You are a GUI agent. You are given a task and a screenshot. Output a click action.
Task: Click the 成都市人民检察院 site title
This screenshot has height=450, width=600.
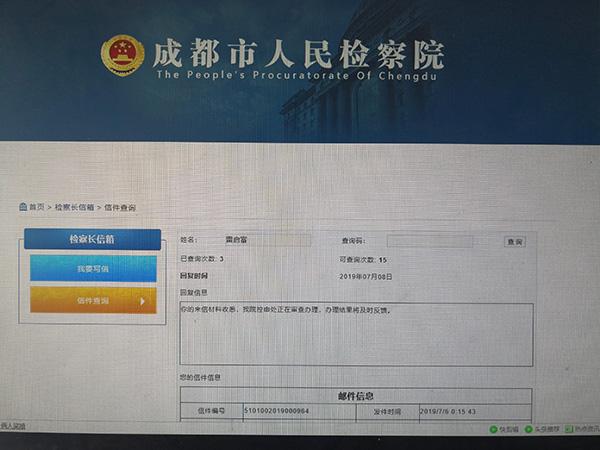[298, 54]
